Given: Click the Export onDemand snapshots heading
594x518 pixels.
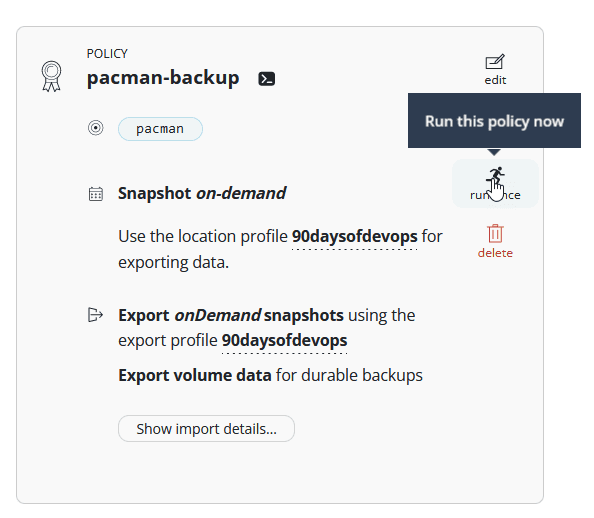Looking at the screenshot, I should [231, 315].
